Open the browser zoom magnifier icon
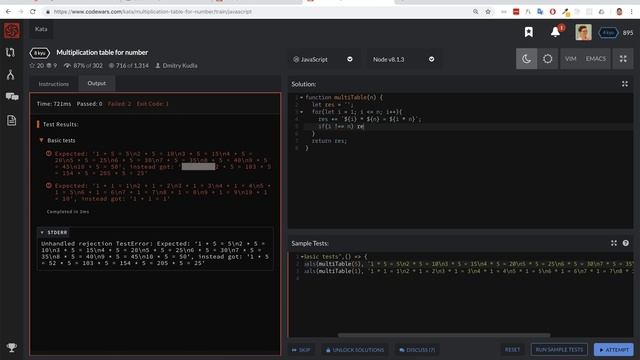The width and height of the screenshot is (640, 360). pyautogui.click(x=476, y=12)
